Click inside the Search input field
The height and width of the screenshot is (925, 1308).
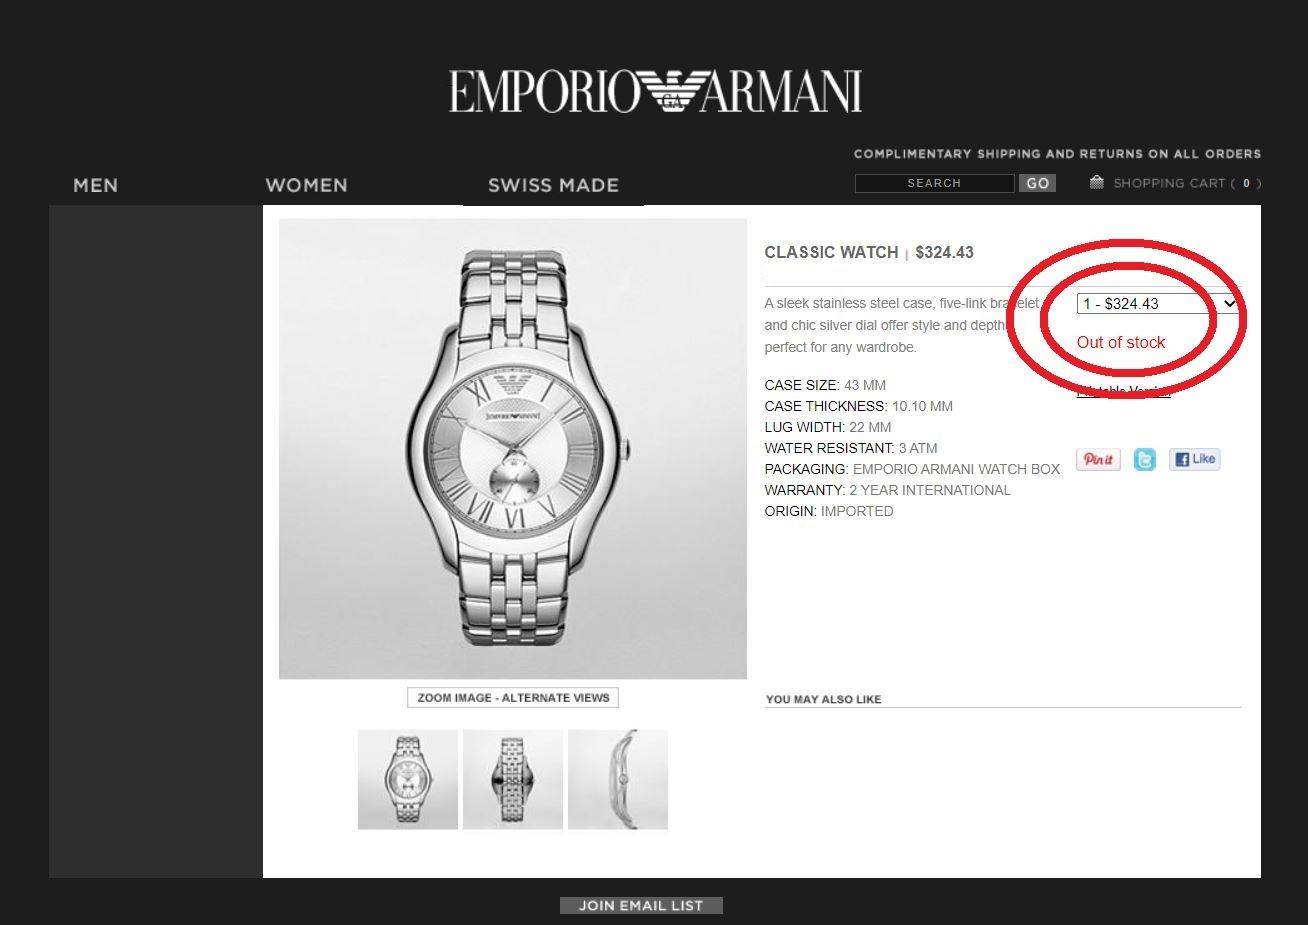tap(934, 183)
